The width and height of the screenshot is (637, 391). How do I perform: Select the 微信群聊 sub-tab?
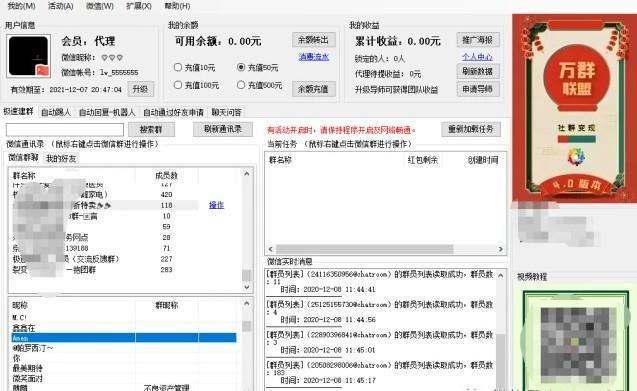pyautogui.click(x=23, y=158)
